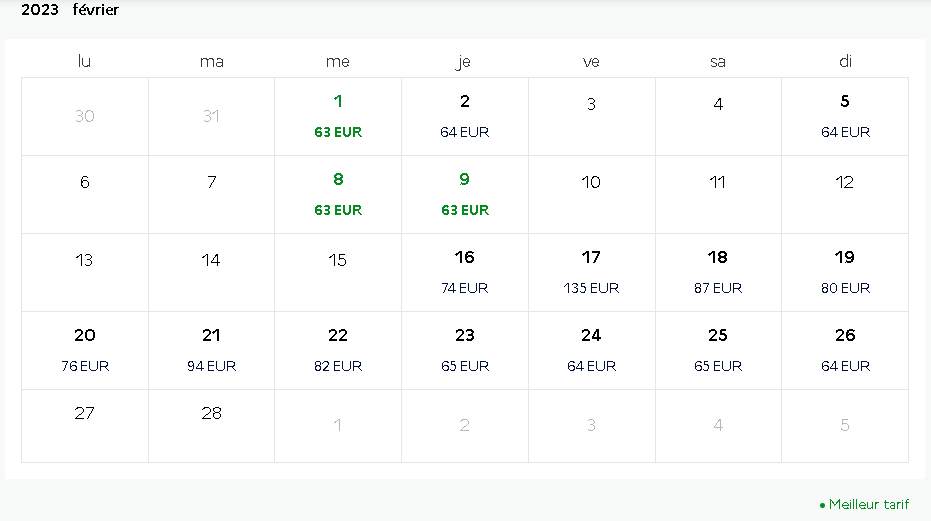The image size is (931, 521).
Task: Choose February 19 at 80 EUR
Action: [845, 273]
